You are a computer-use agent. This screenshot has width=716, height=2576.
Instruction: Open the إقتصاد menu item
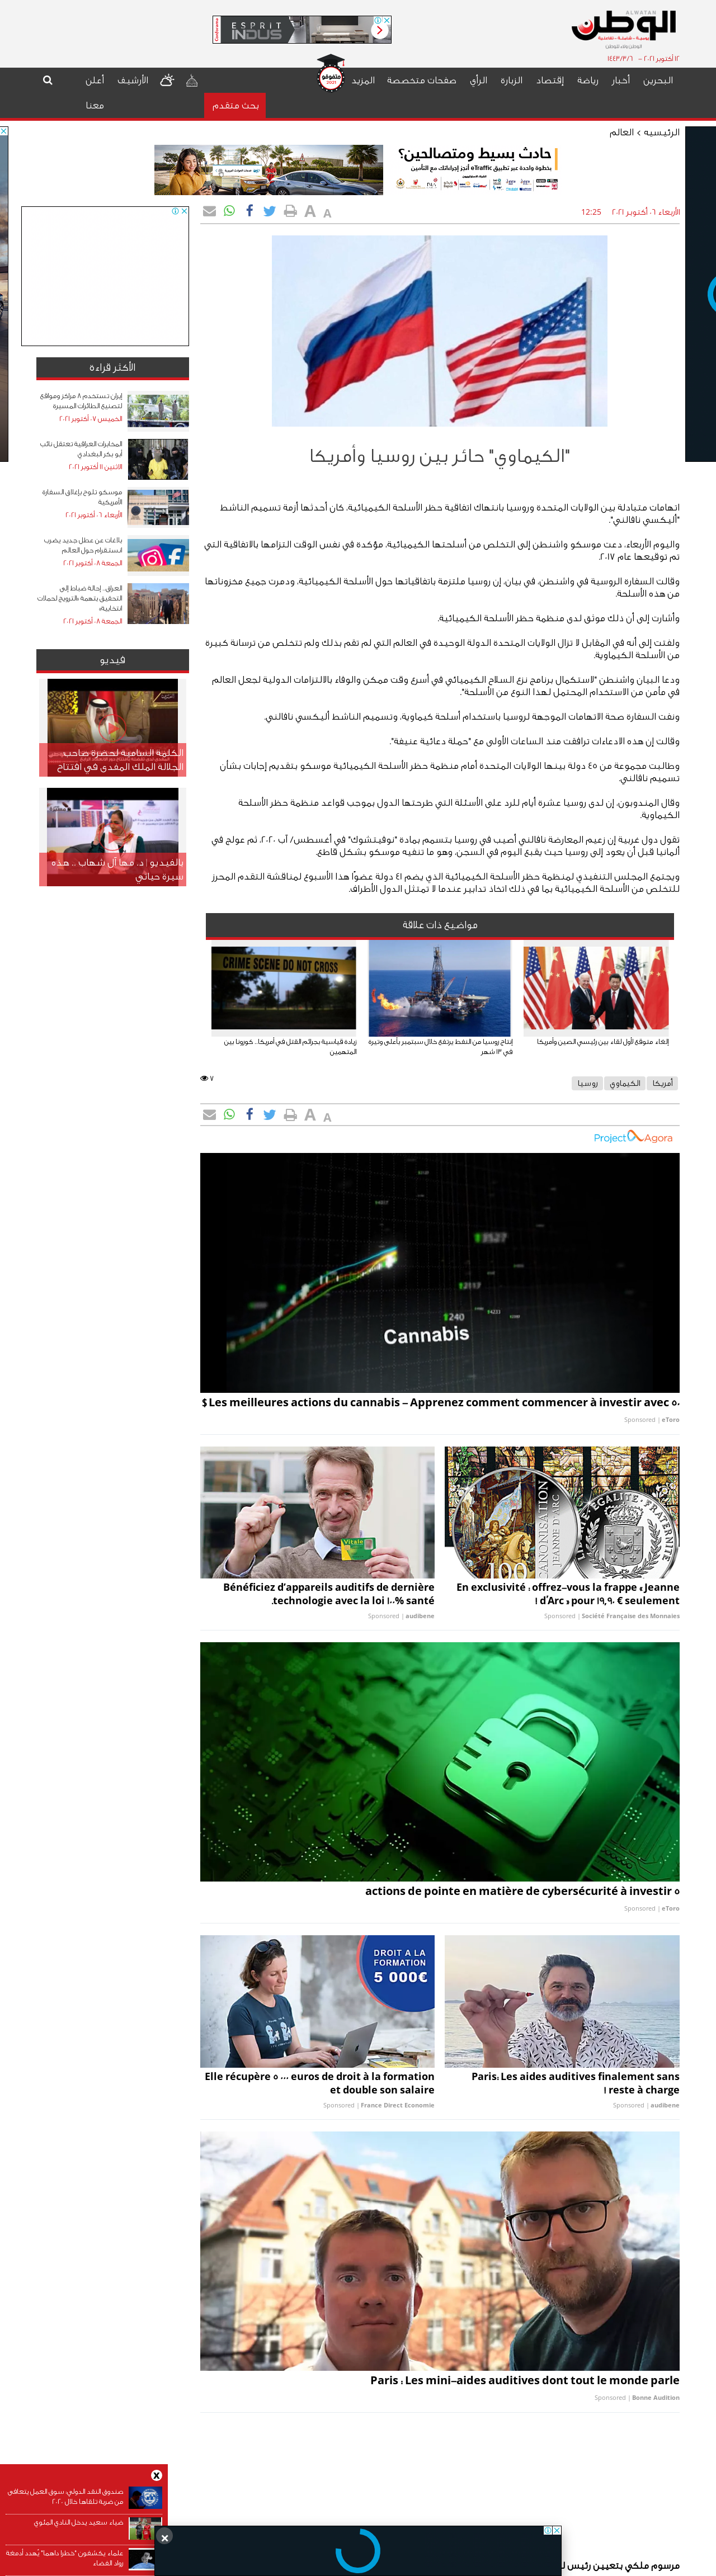coord(550,80)
